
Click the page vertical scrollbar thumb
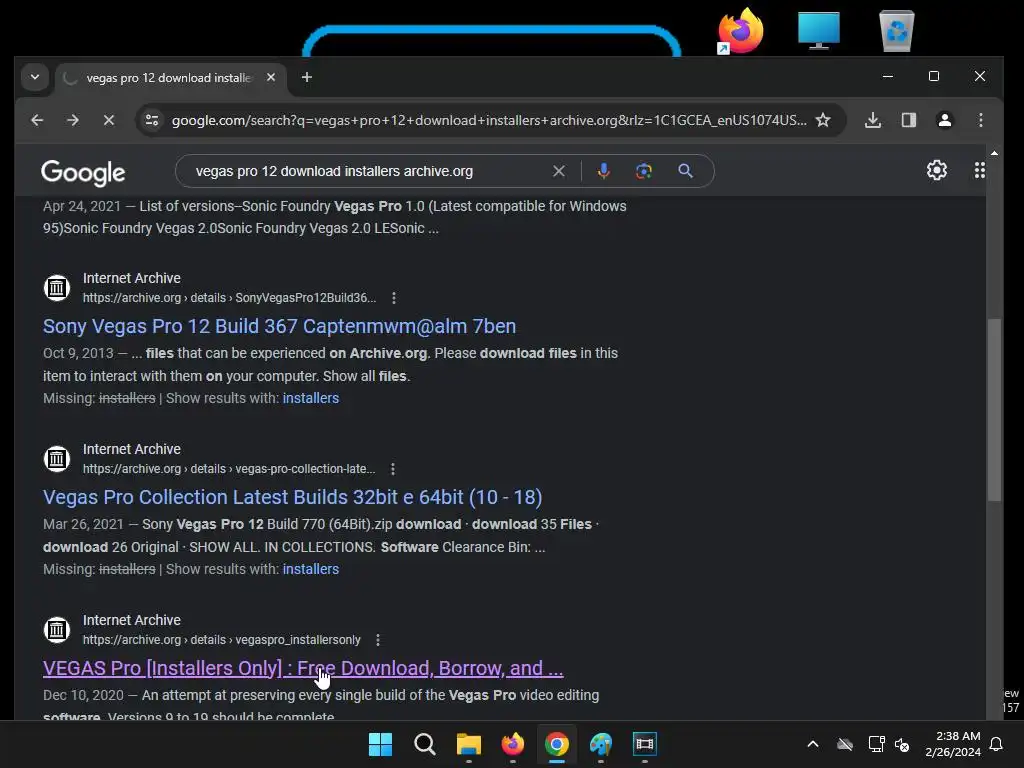pos(994,410)
